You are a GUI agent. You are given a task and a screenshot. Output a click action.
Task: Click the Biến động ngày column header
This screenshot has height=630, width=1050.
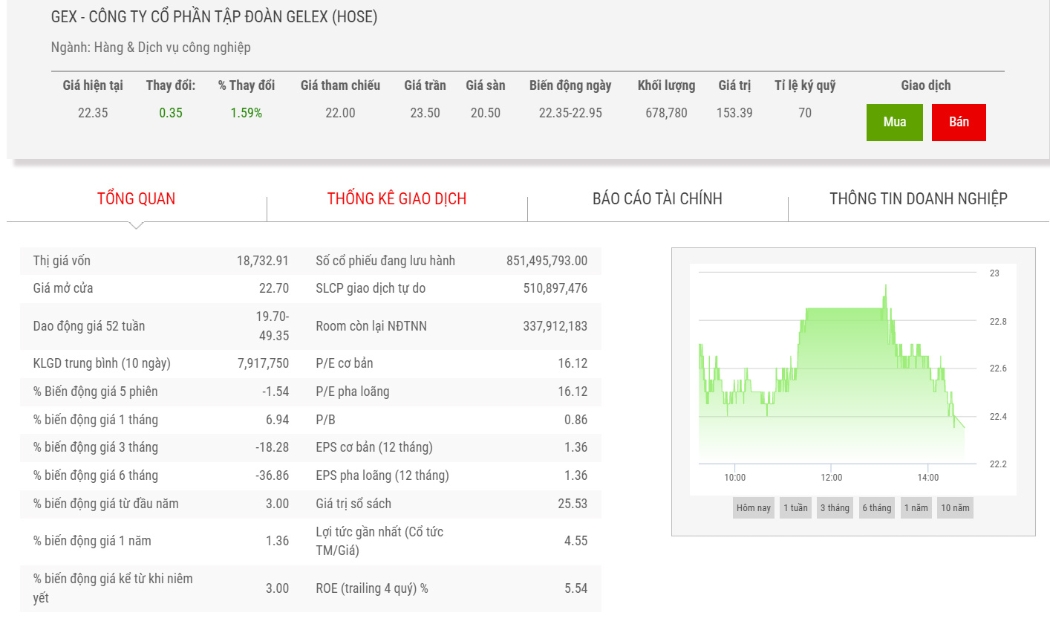[x=570, y=86]
